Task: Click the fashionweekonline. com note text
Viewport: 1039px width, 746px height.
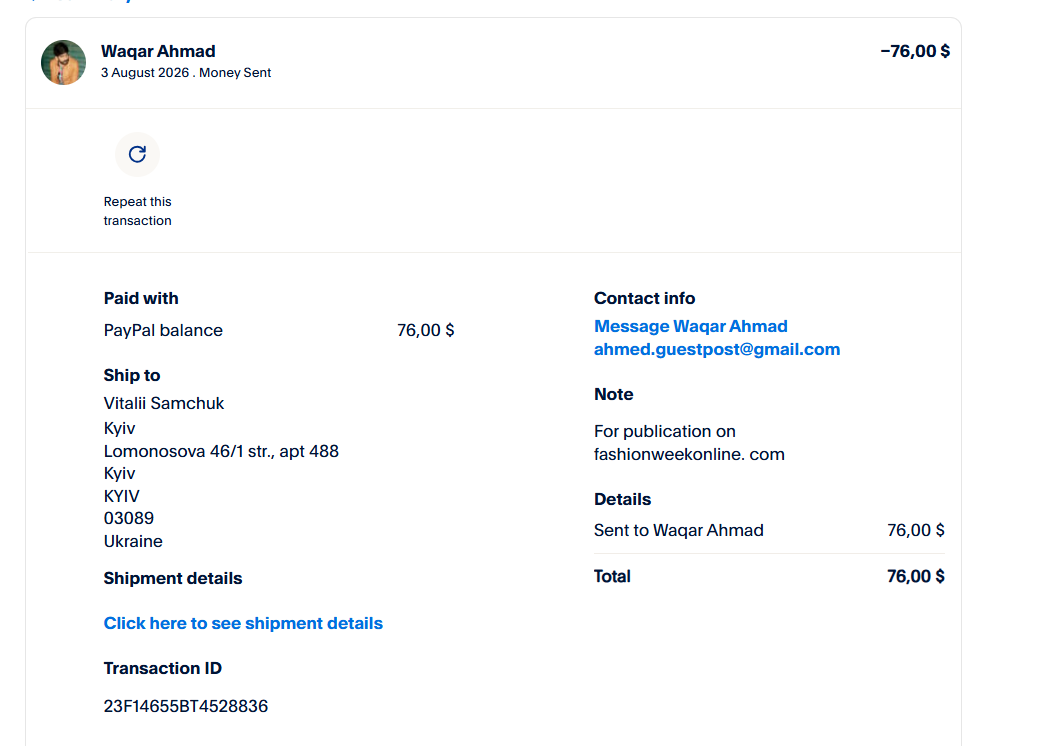Action: pos(689,454)
